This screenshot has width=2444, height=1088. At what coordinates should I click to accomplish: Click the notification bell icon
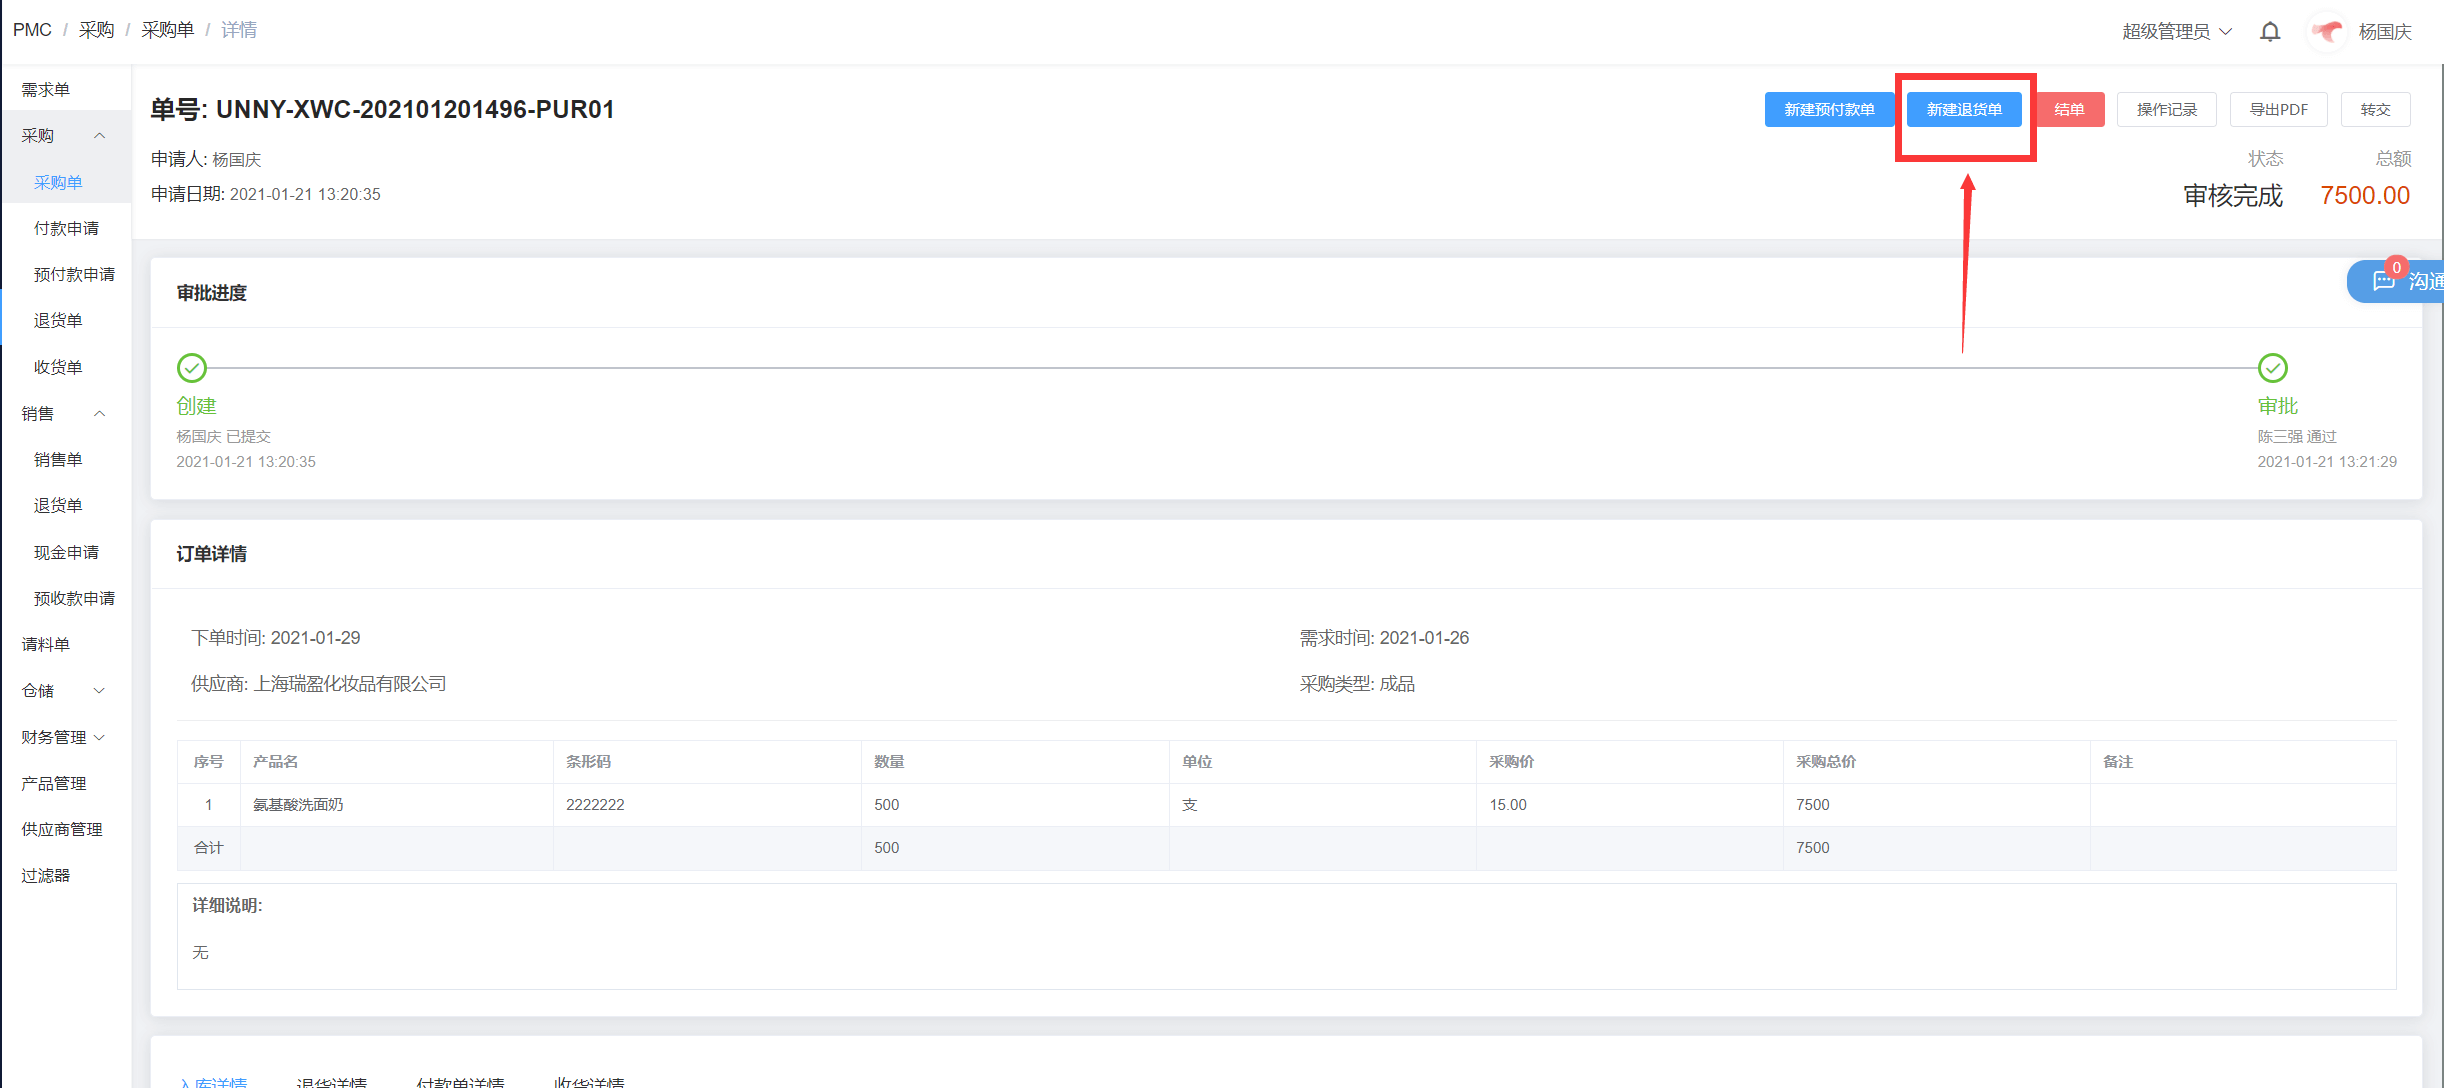(x=2270, y=32)
